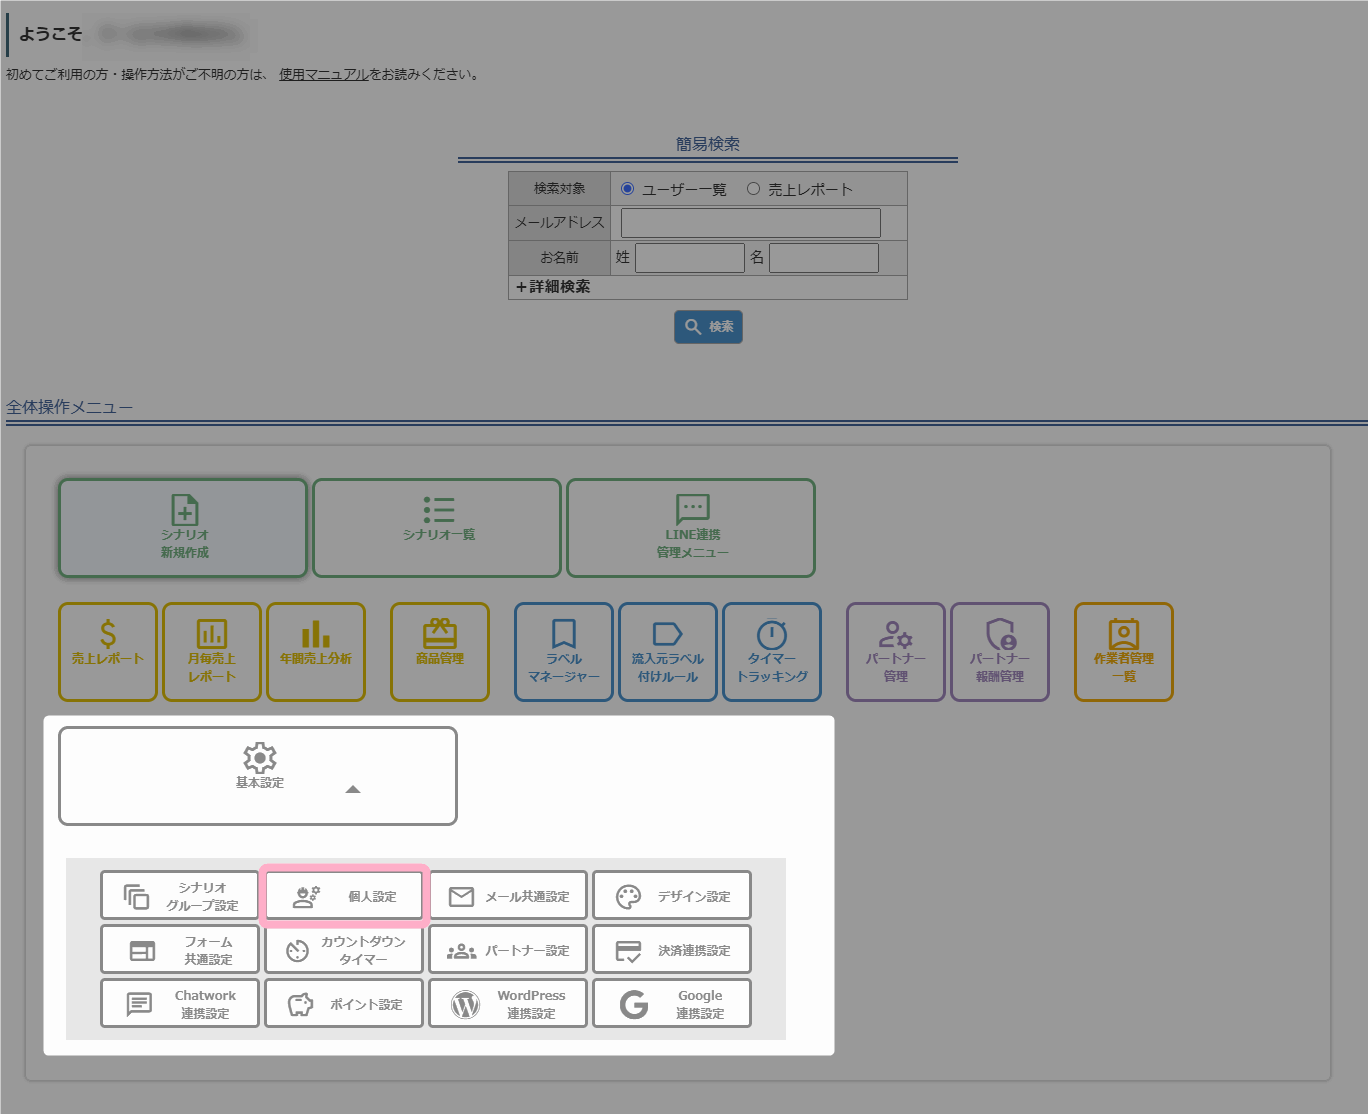The image size is (1368, 1114).
Task: Click the 売上レポート dollar icon
Action: [107, 651]
